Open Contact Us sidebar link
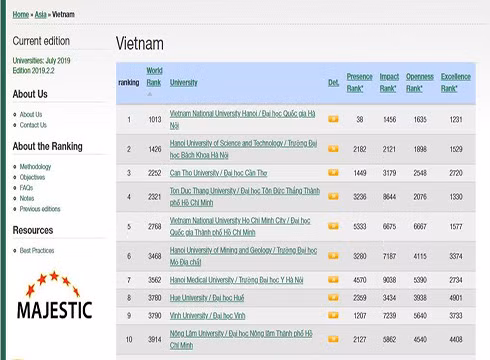 coord(33,125)
